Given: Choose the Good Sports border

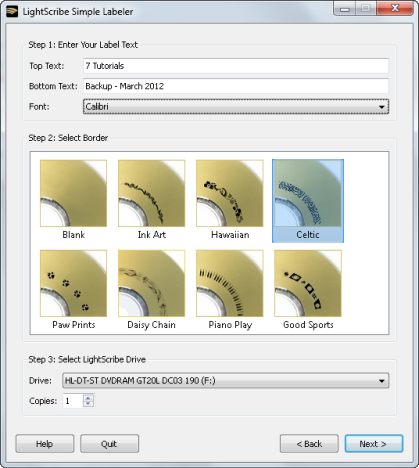Looking at the screenshot, I should click(308, 283).
